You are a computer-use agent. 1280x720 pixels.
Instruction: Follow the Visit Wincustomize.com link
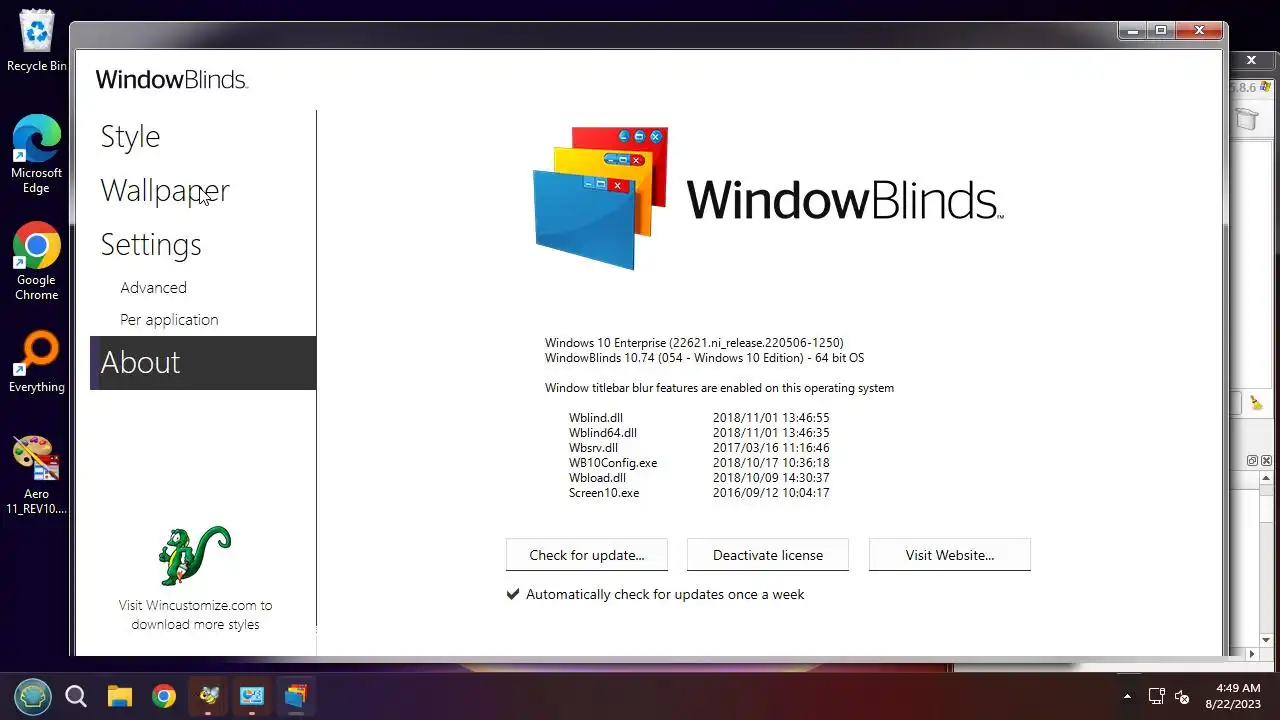click(195, 615)
